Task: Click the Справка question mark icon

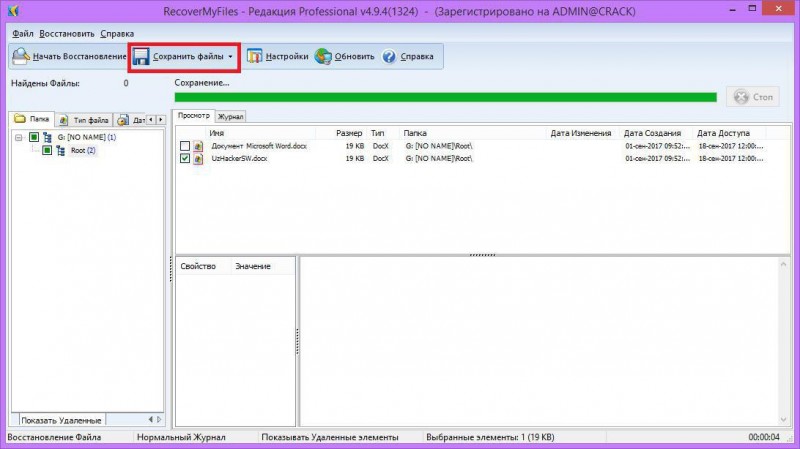Action: tap(389, 56)
